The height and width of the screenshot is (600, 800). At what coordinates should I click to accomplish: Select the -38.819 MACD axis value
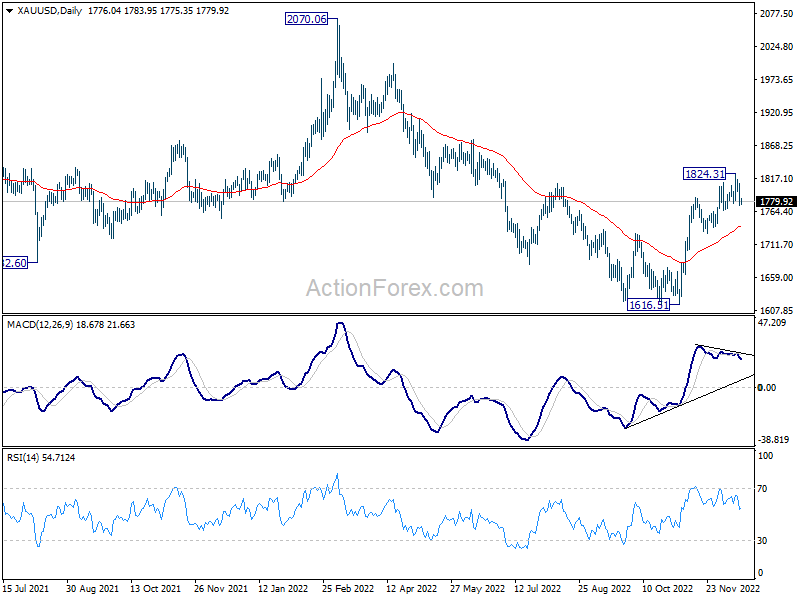click(774, 439)
